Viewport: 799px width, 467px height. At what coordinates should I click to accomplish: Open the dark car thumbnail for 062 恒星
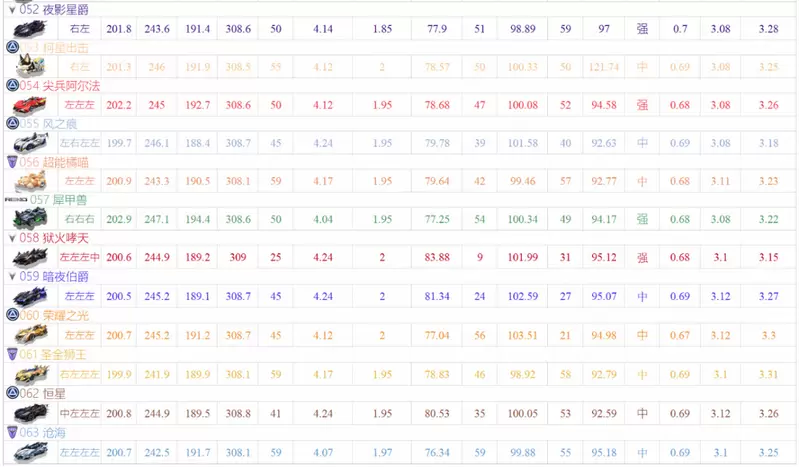pyautogui.click(x=30, y=413)
